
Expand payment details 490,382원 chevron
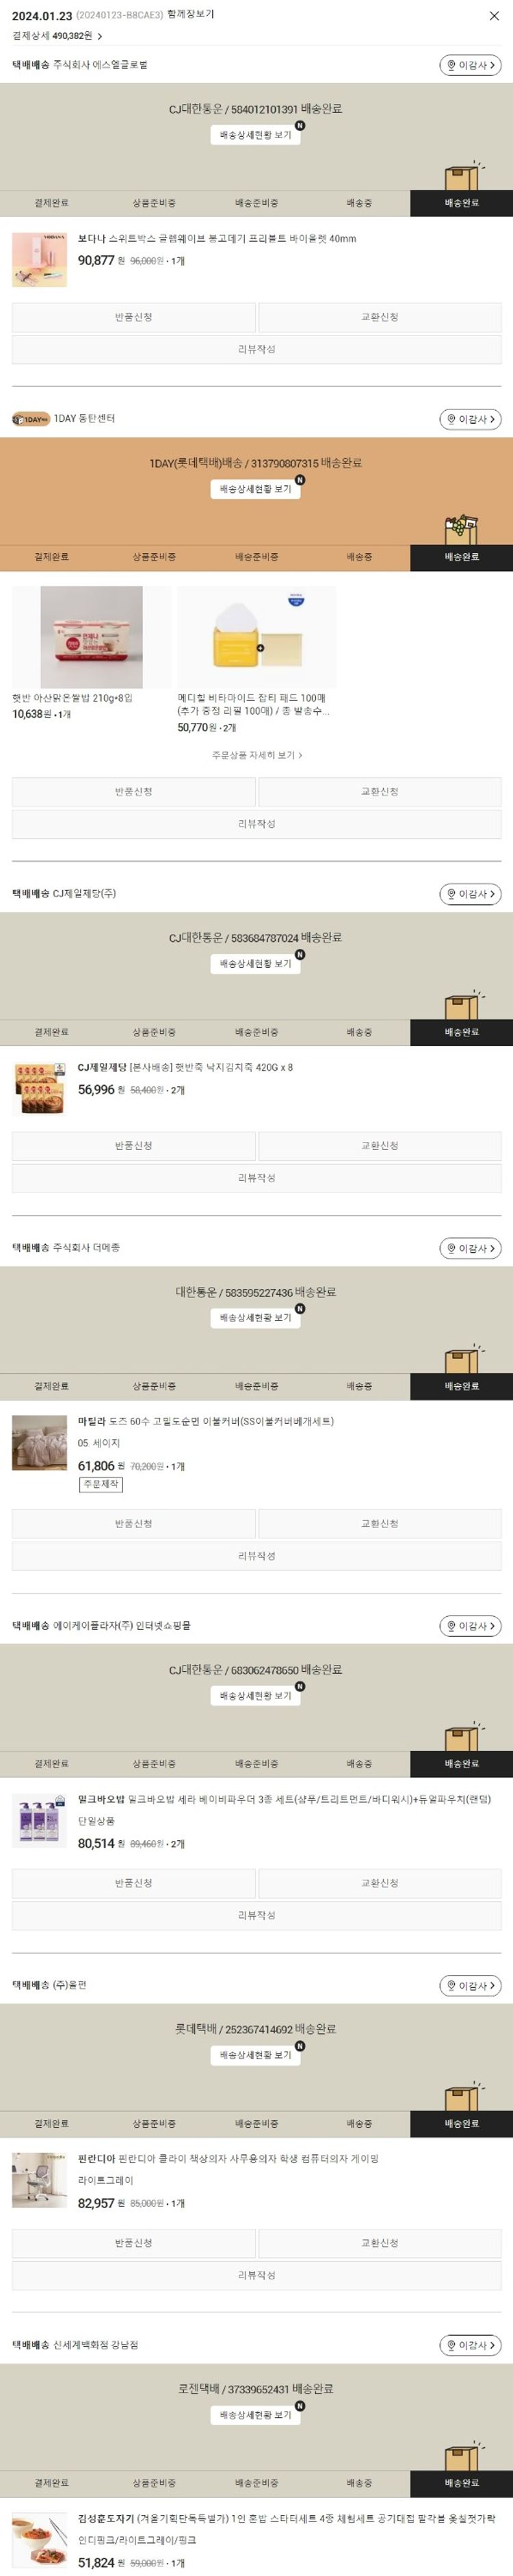(100, 36)
